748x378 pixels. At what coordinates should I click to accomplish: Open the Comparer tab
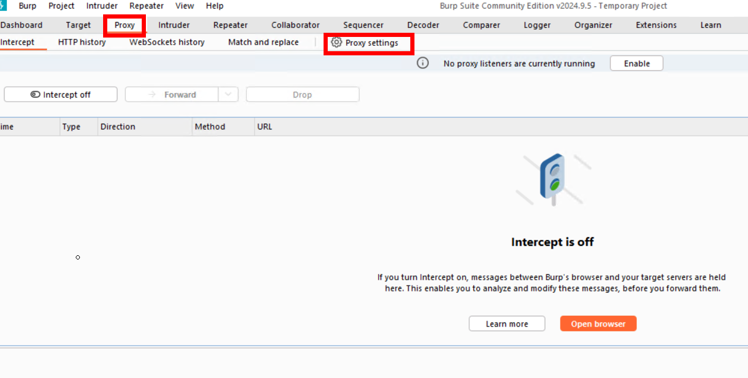pos(481,25)
